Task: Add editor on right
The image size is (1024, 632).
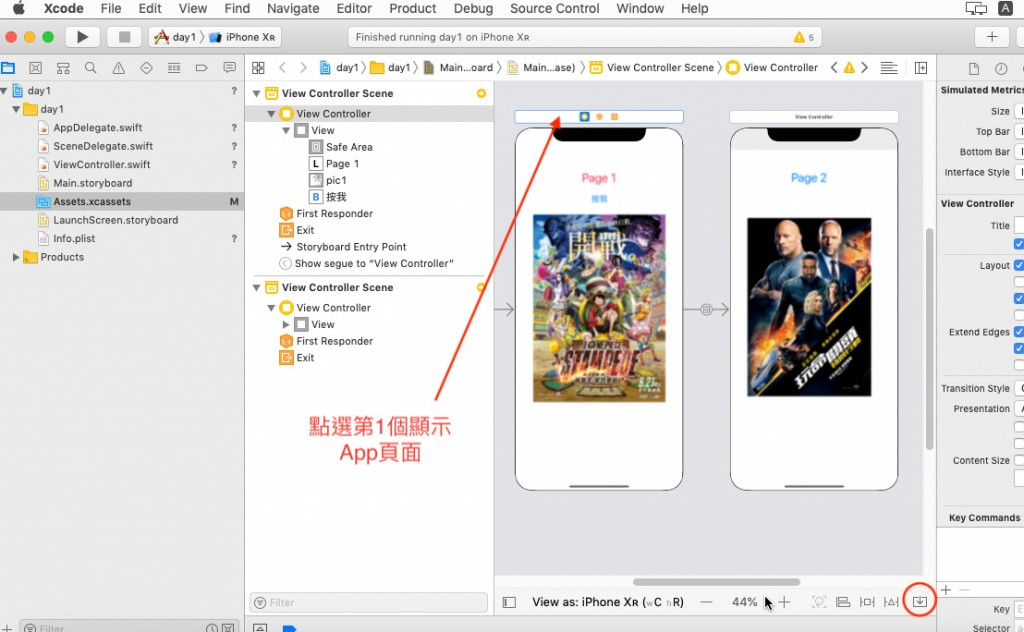Action: [921, 68]
